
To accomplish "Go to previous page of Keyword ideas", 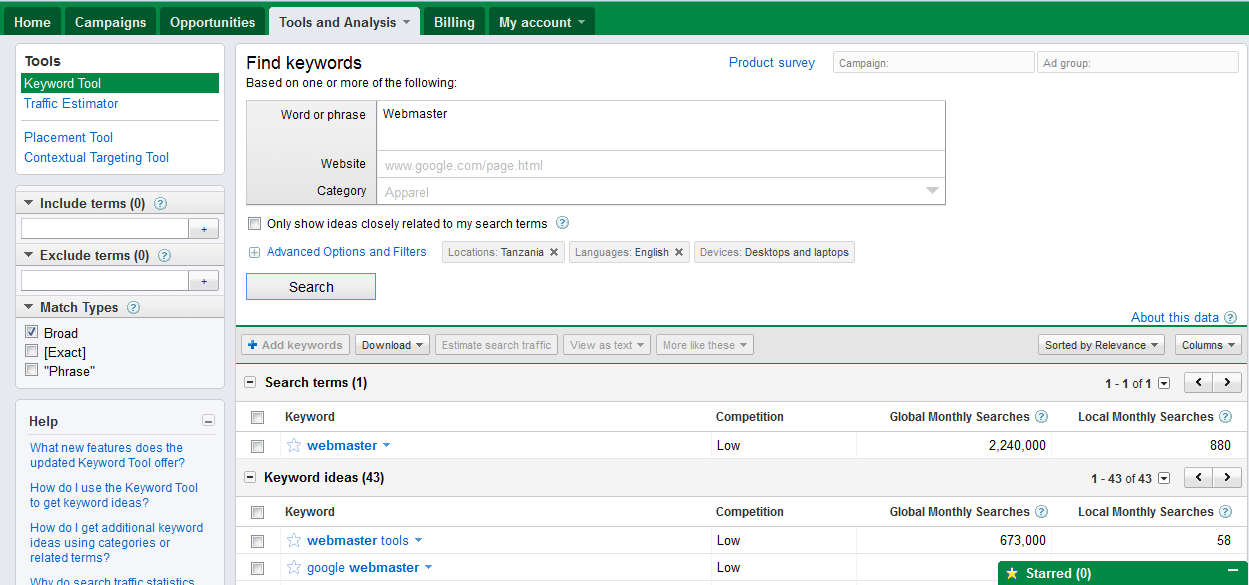I will coord(1199,478).
